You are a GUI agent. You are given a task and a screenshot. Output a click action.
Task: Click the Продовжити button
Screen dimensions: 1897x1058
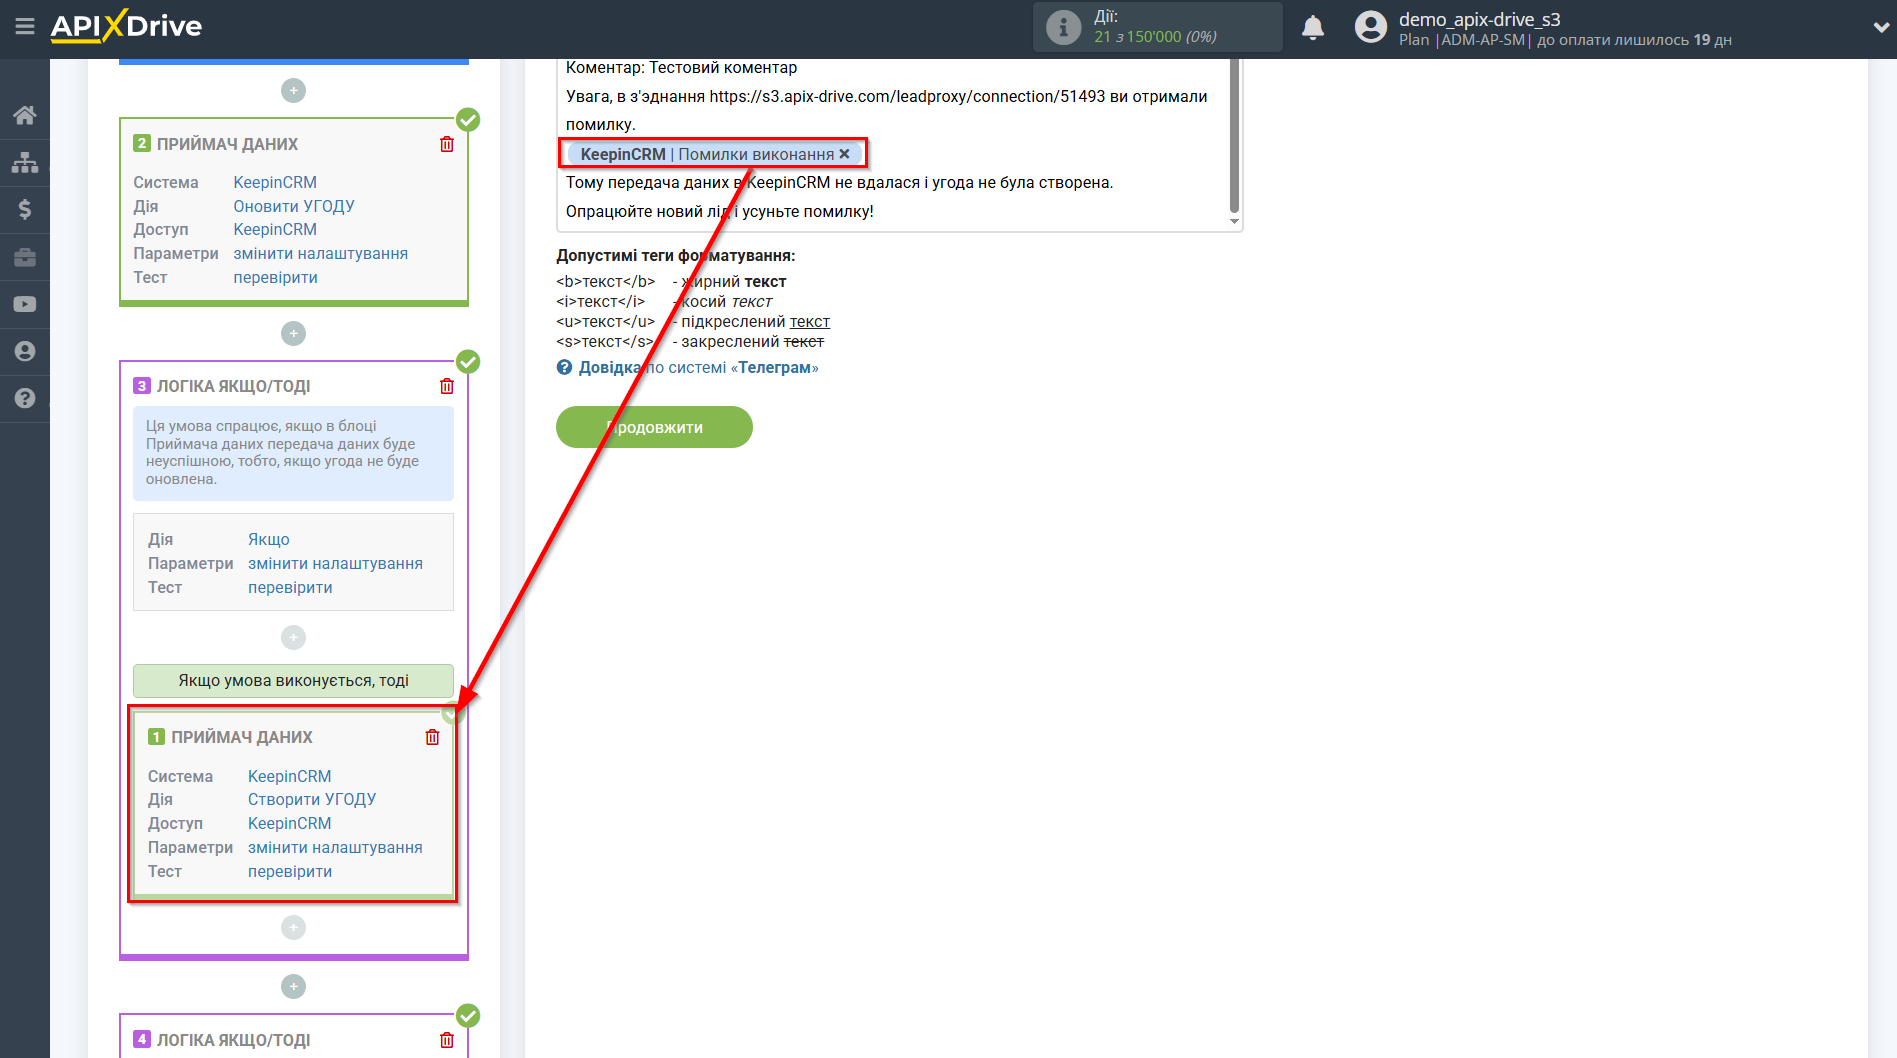654,427
